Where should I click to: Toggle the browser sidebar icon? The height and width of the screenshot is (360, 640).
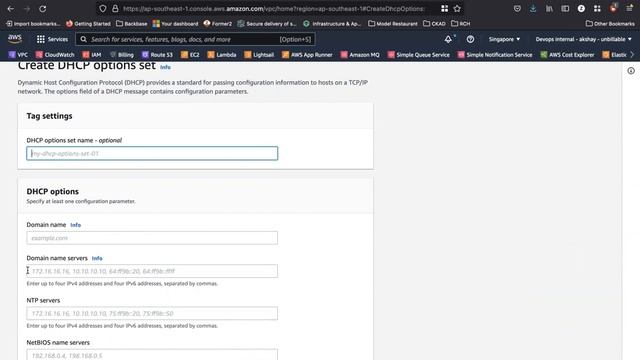(x=565, y=9)
